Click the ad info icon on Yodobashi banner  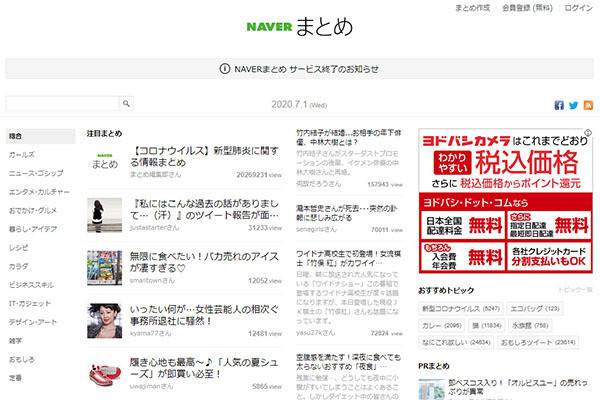[x=588, y=133]
